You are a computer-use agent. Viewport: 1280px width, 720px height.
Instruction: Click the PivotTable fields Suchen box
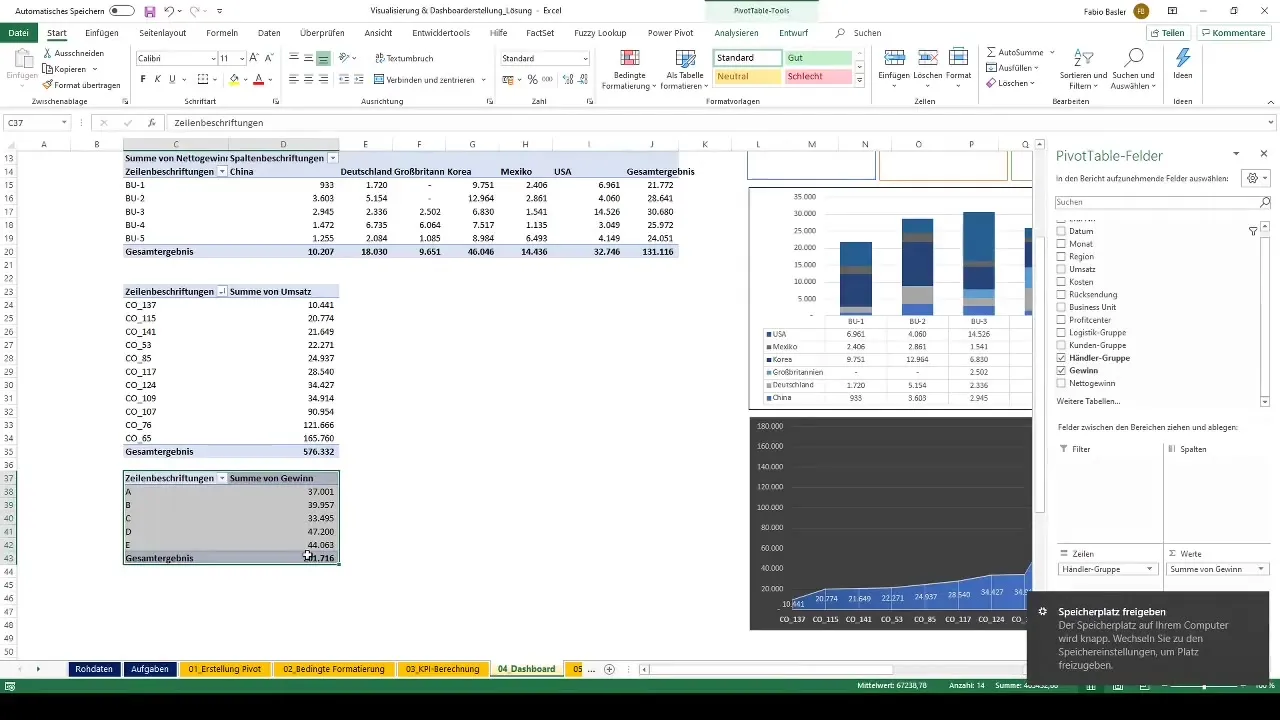(x=1163, y=202)
